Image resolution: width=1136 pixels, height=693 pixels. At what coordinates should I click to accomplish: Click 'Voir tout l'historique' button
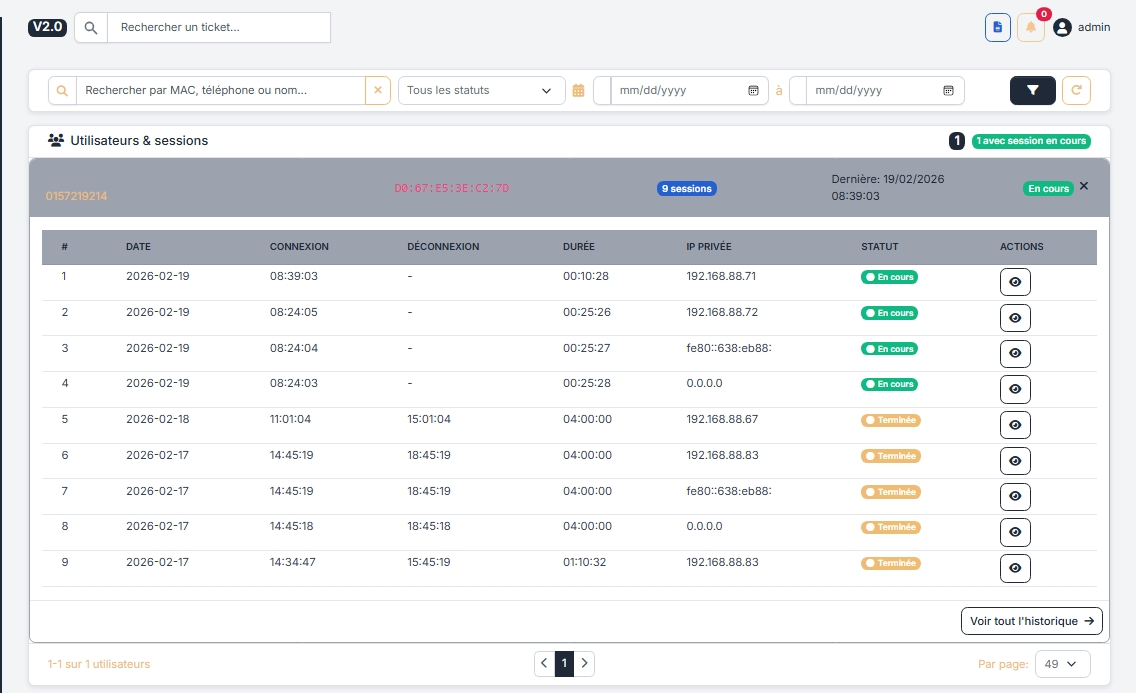tap(1031, 621)
